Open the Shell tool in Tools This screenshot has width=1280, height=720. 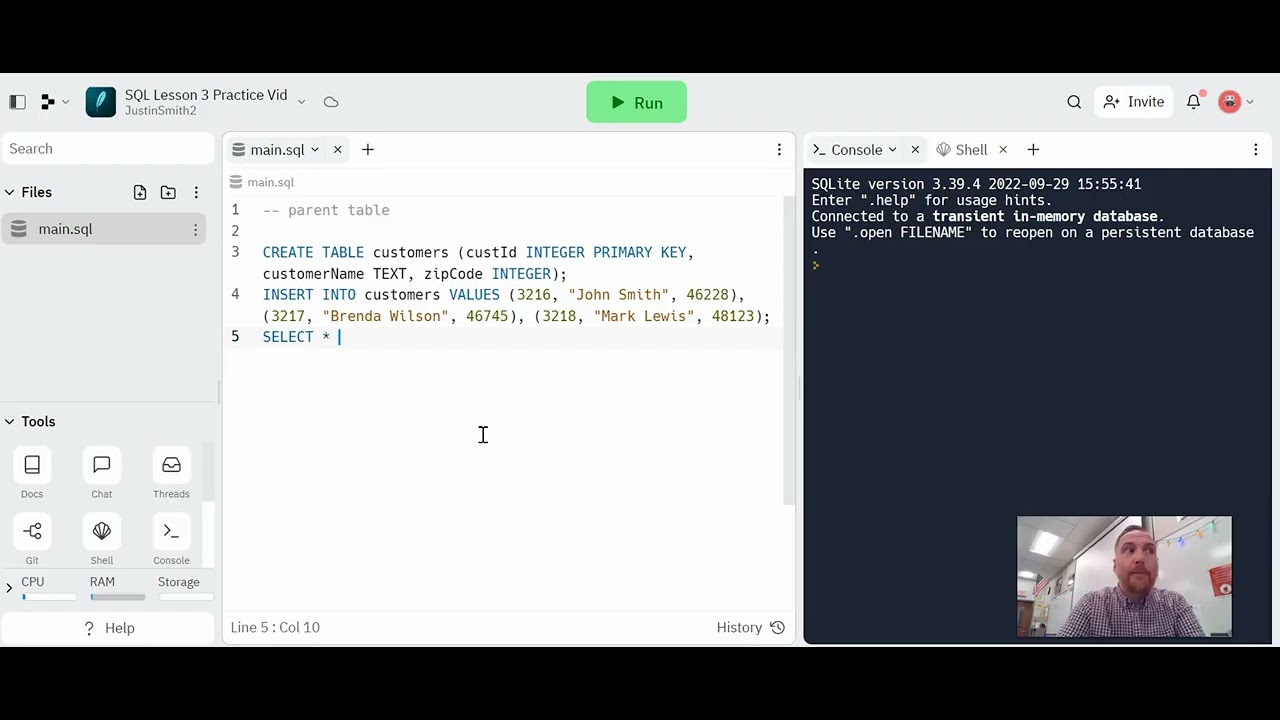click(x=102, y=541)
